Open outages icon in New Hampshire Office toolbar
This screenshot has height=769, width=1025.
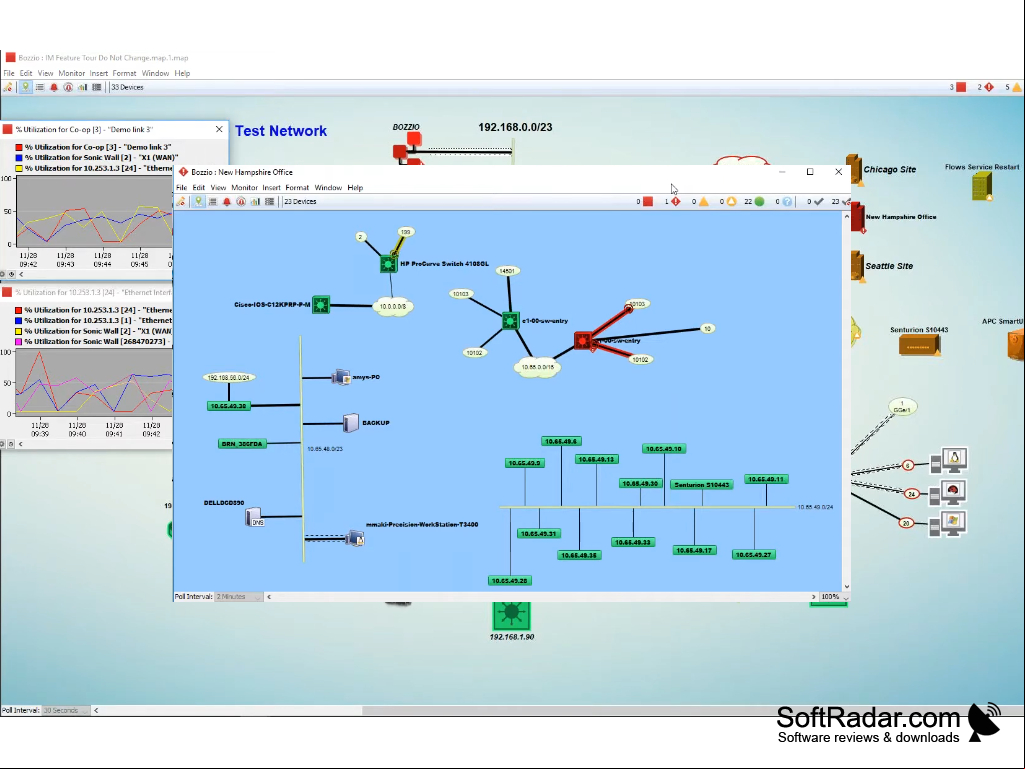[241, 201]
